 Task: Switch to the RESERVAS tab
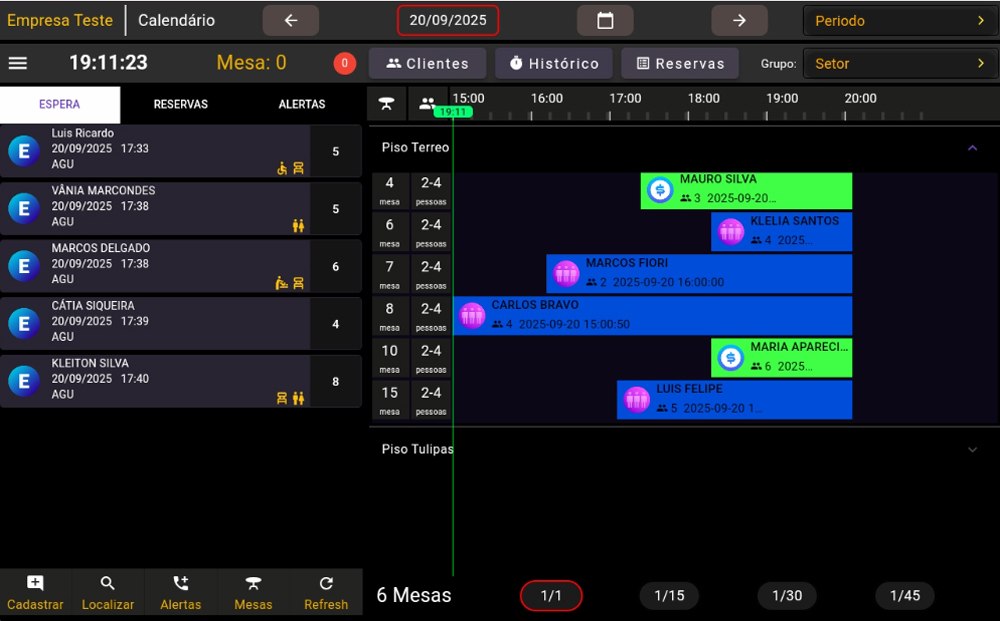[180, 104]
